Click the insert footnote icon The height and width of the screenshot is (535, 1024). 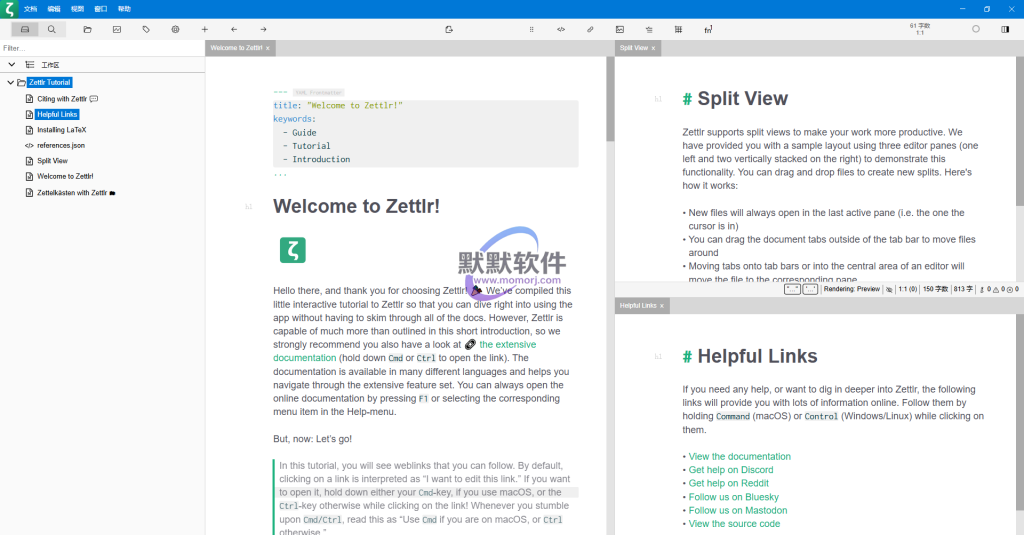tap(708, 29)
